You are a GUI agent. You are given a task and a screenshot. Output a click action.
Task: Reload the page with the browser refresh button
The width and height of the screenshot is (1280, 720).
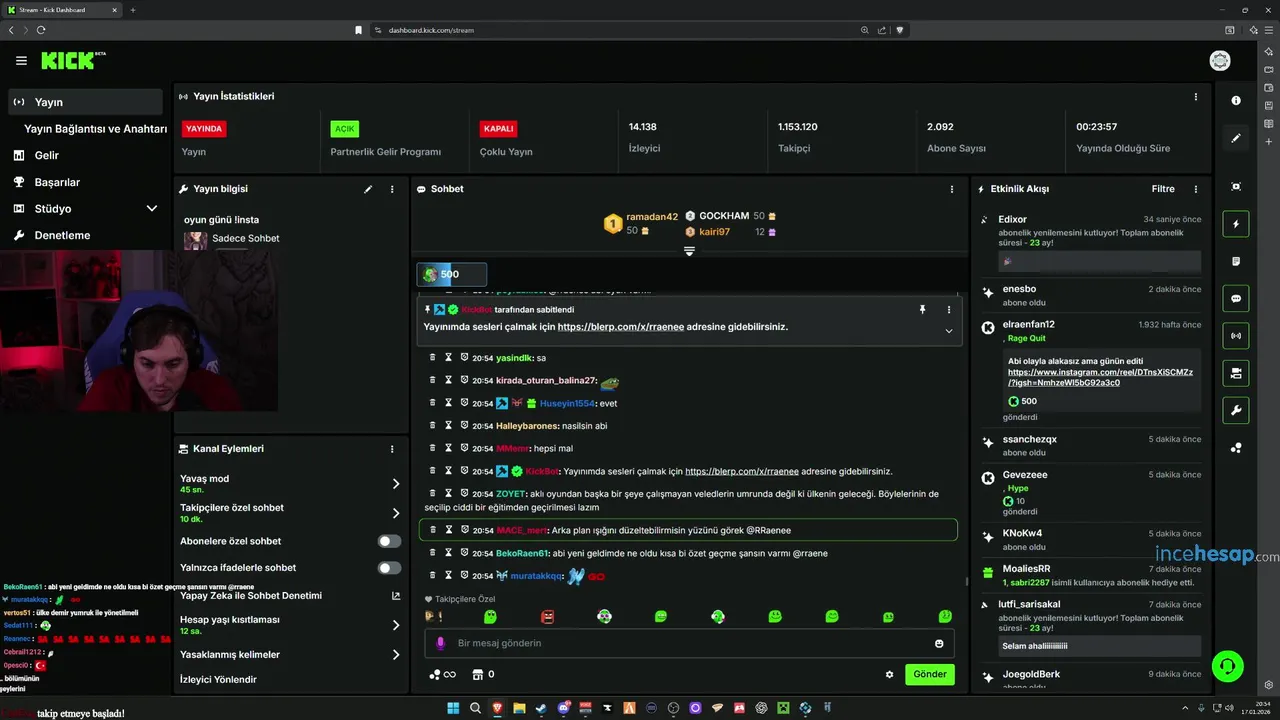(x=41, y=30)
